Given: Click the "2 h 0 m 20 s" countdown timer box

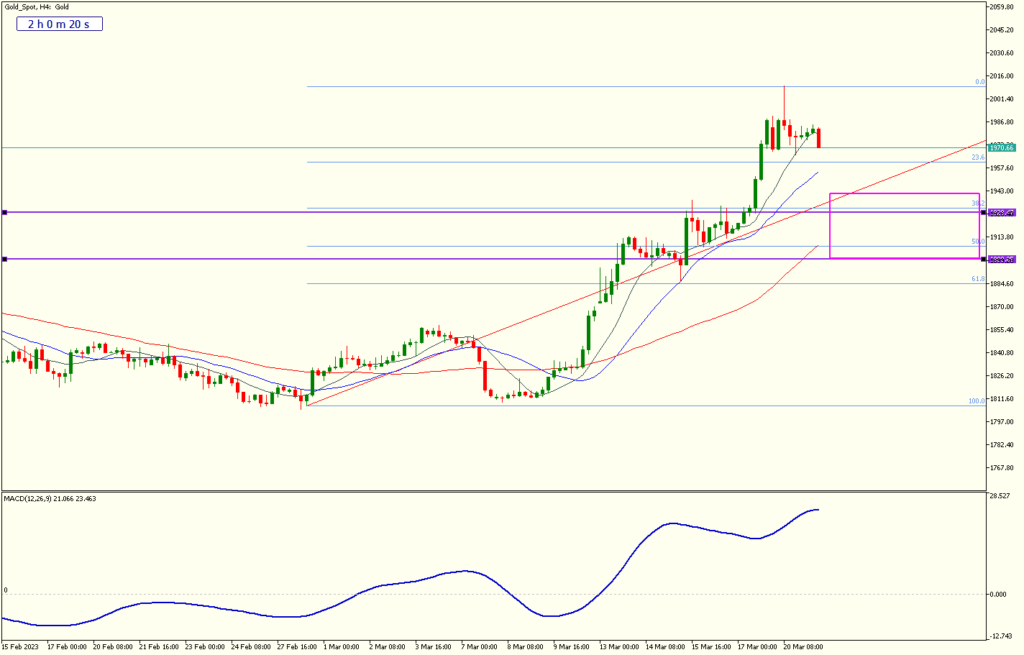Looking at the screenshot, I should pyautogui.click(x=59, y=25).
